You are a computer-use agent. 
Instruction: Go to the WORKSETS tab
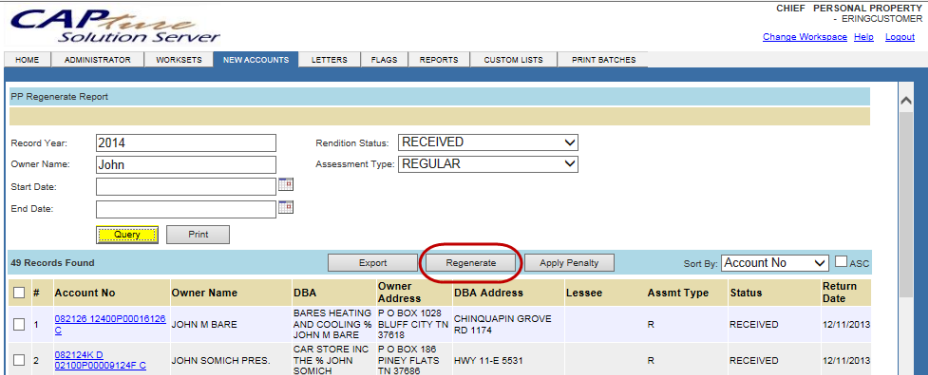[179, 60]
